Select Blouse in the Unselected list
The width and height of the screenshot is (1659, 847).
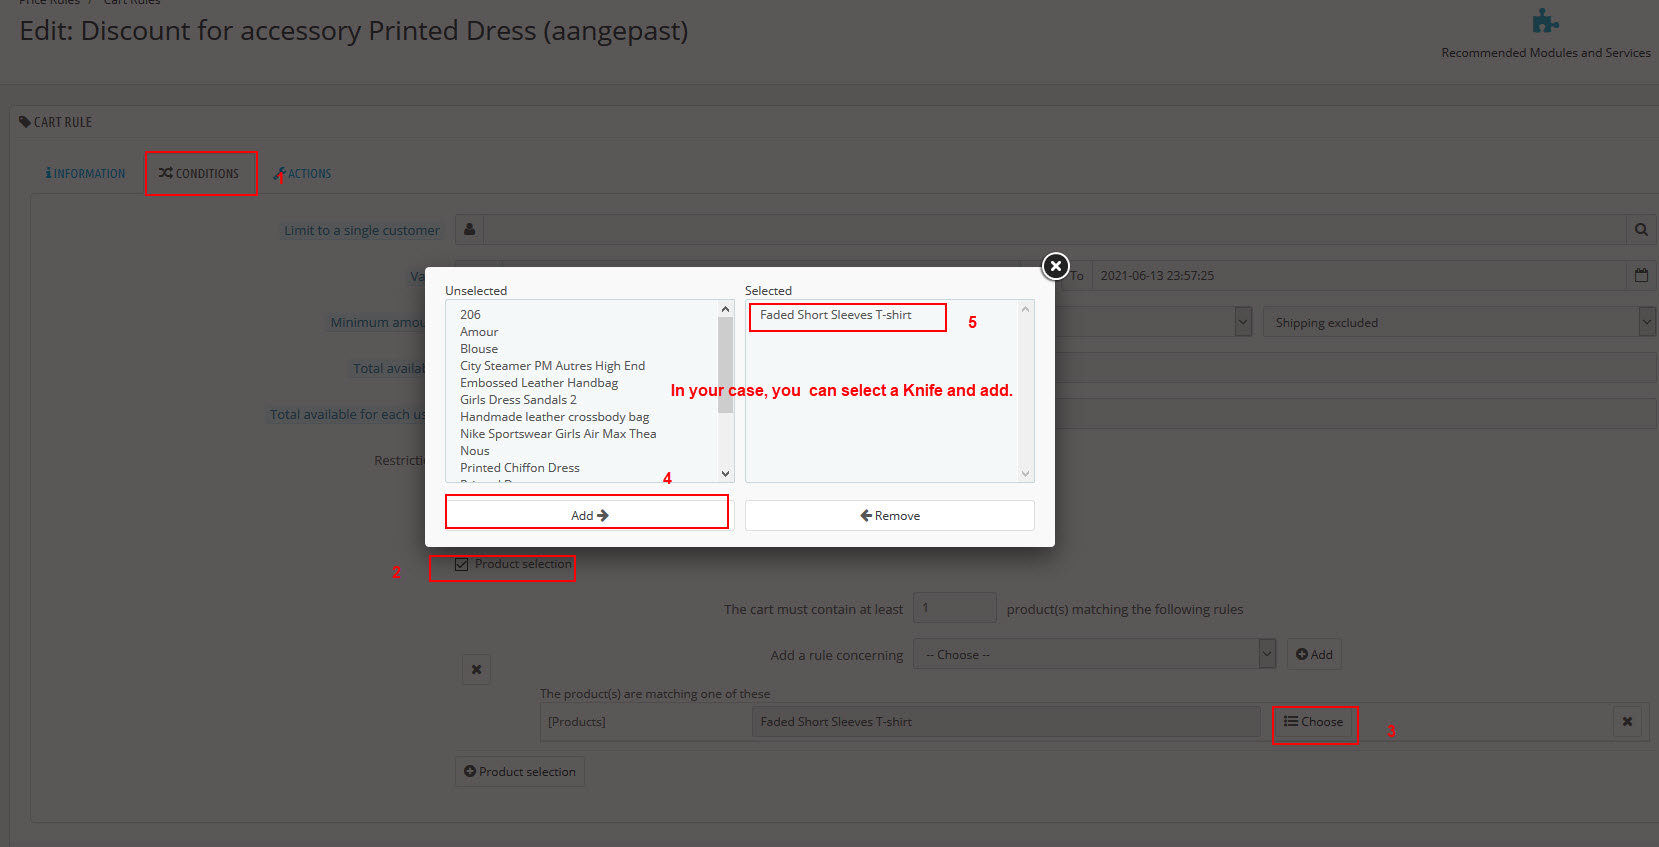pos(479,349)
